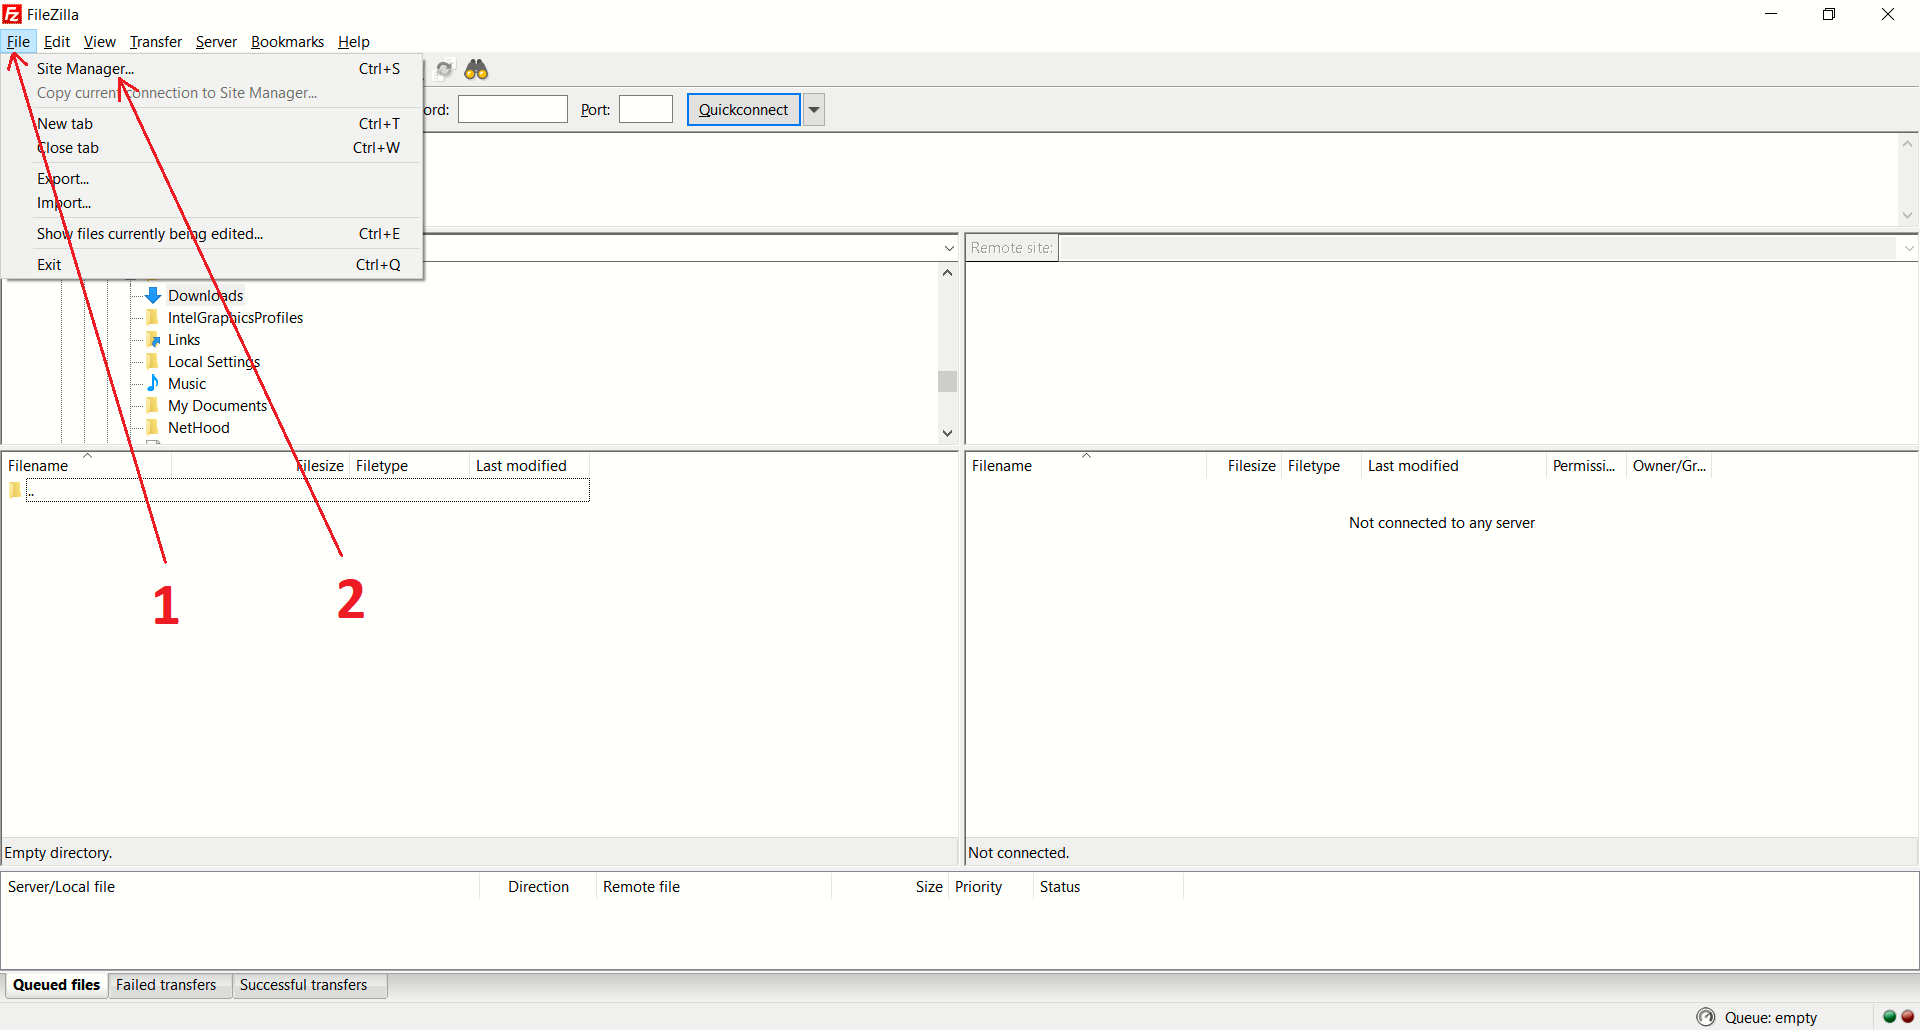Click the Quickconnect button

(x=744, y=110)
